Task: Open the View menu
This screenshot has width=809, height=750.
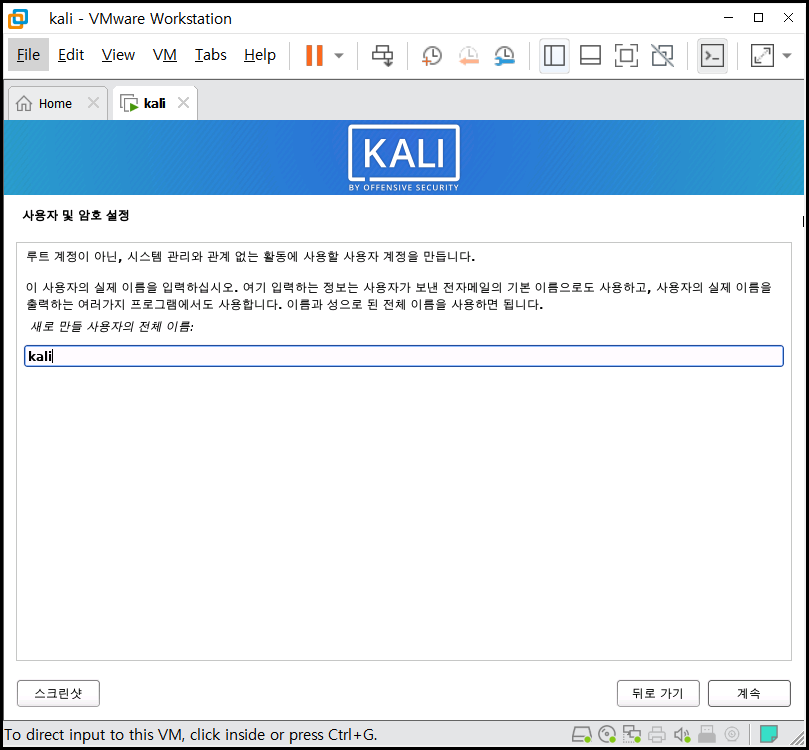Action: (118, 55)
